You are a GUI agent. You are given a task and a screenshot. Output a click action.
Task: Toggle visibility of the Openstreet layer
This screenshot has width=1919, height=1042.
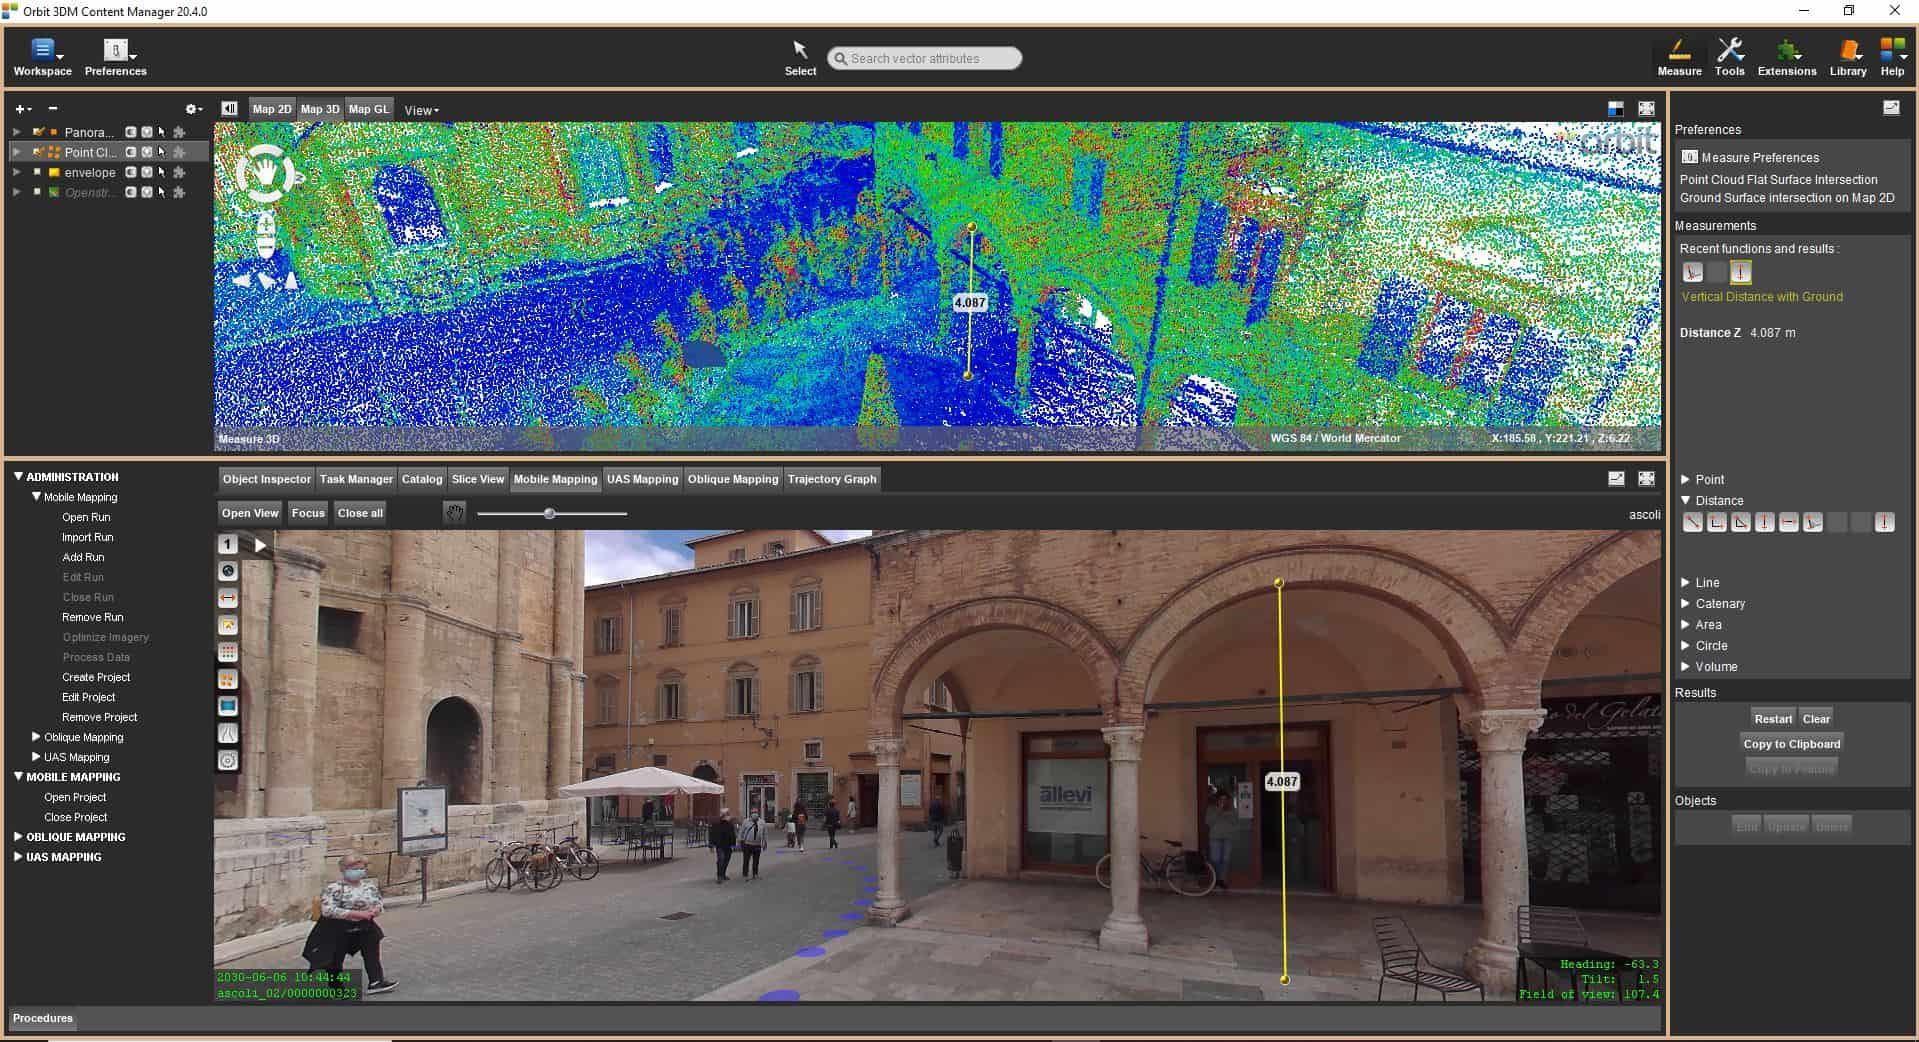pos(37,192)
